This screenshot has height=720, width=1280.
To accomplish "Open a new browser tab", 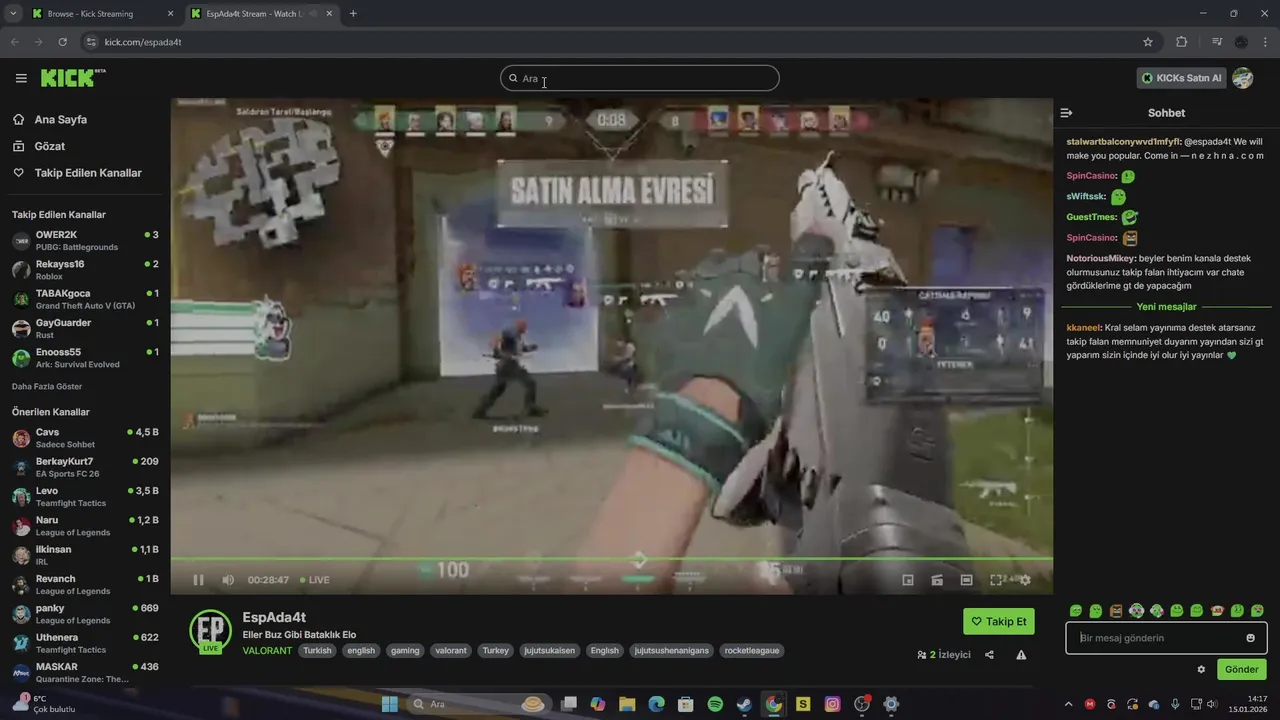I will pyautogui.click(x=353, y=14).
